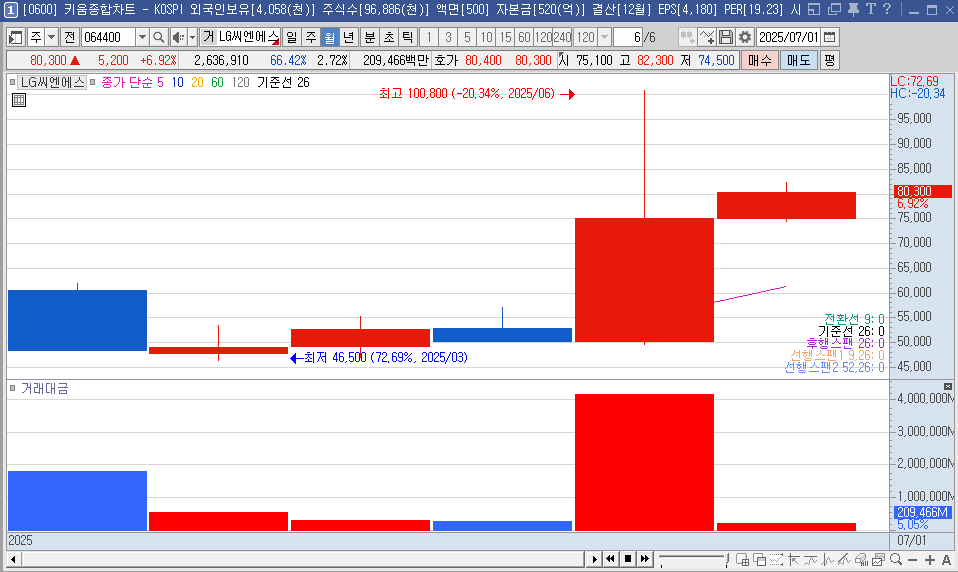Zoom out with the minus icon

tap(913, 560)
